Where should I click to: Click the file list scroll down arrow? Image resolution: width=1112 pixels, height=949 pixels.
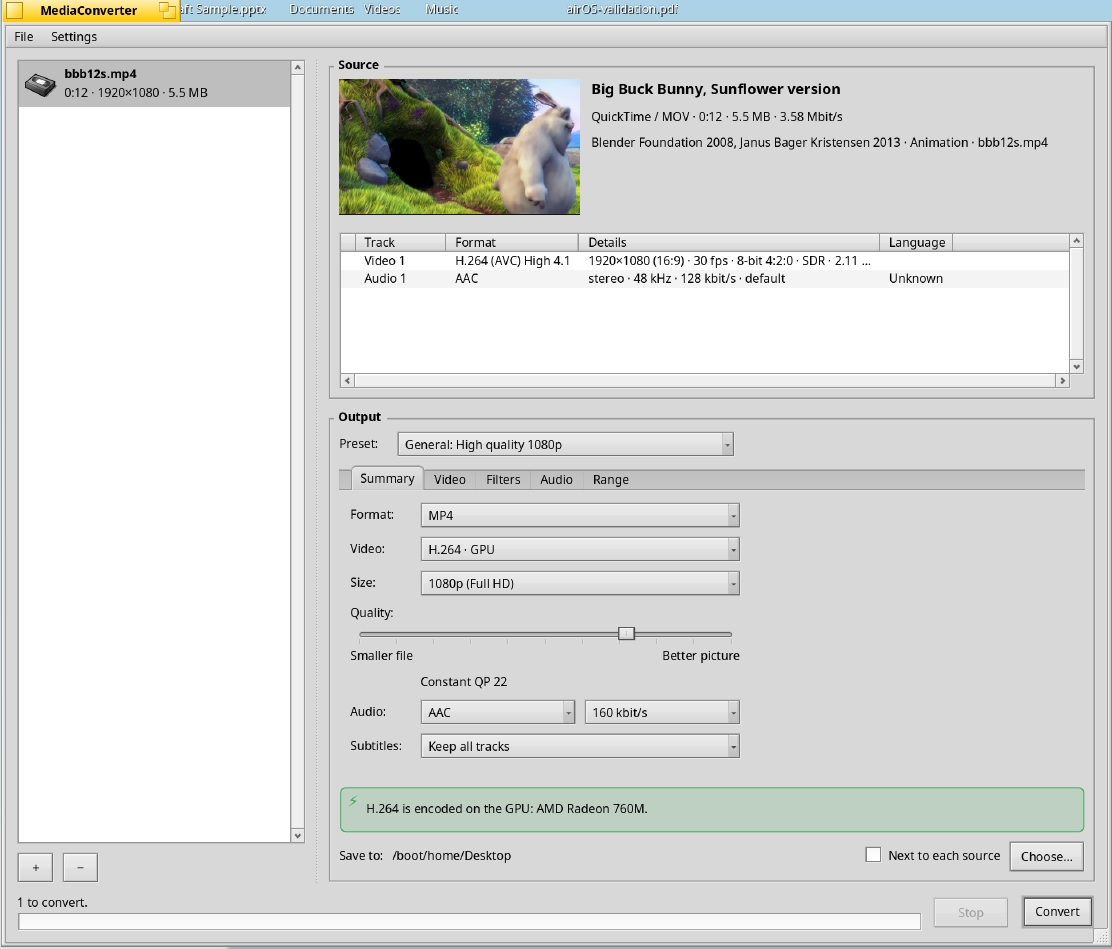298,836
